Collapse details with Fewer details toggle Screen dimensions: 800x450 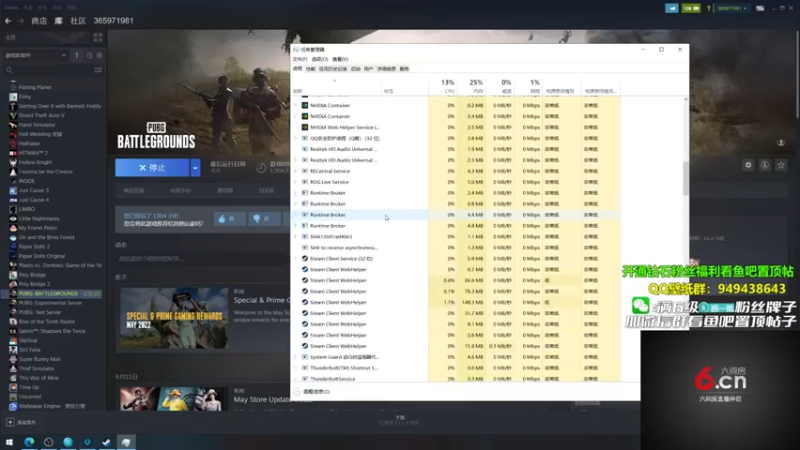click(x=312, y=392)
